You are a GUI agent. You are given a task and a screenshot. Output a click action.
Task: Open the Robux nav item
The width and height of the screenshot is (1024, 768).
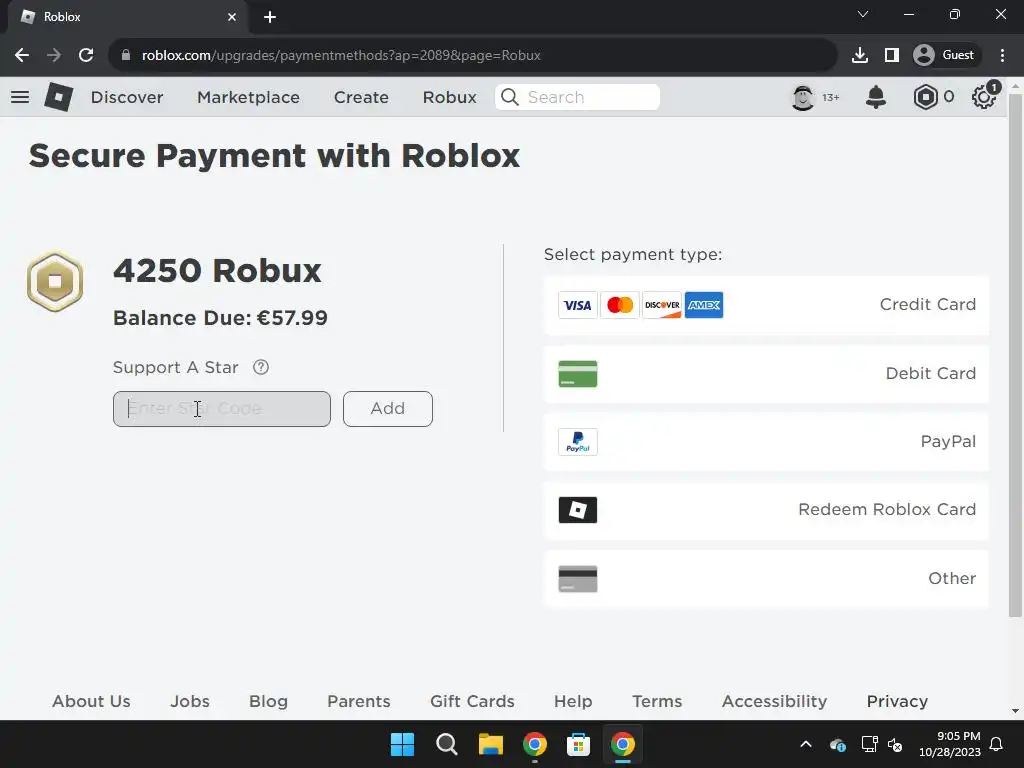pyautogui.click(x=449, y=97)
